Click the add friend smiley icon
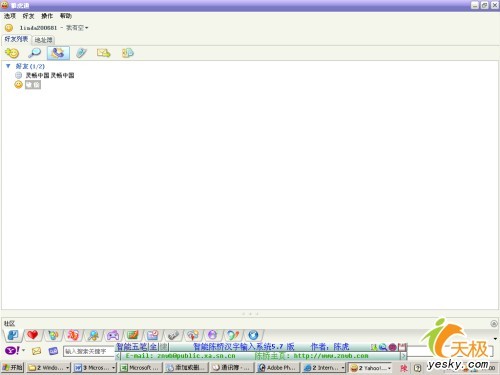This screenshot has height=375, width=500. 12,53
